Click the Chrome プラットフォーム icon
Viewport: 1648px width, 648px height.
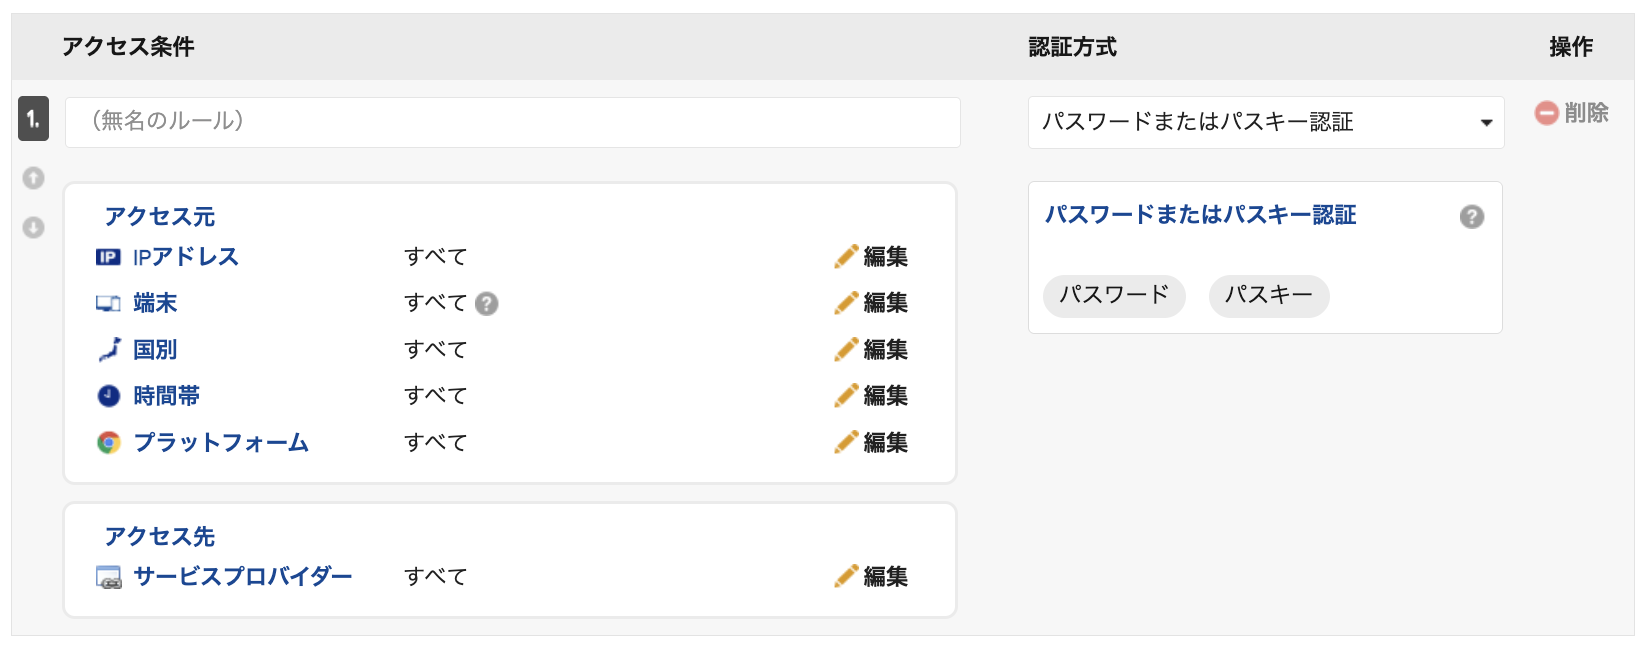coord(109,442)
